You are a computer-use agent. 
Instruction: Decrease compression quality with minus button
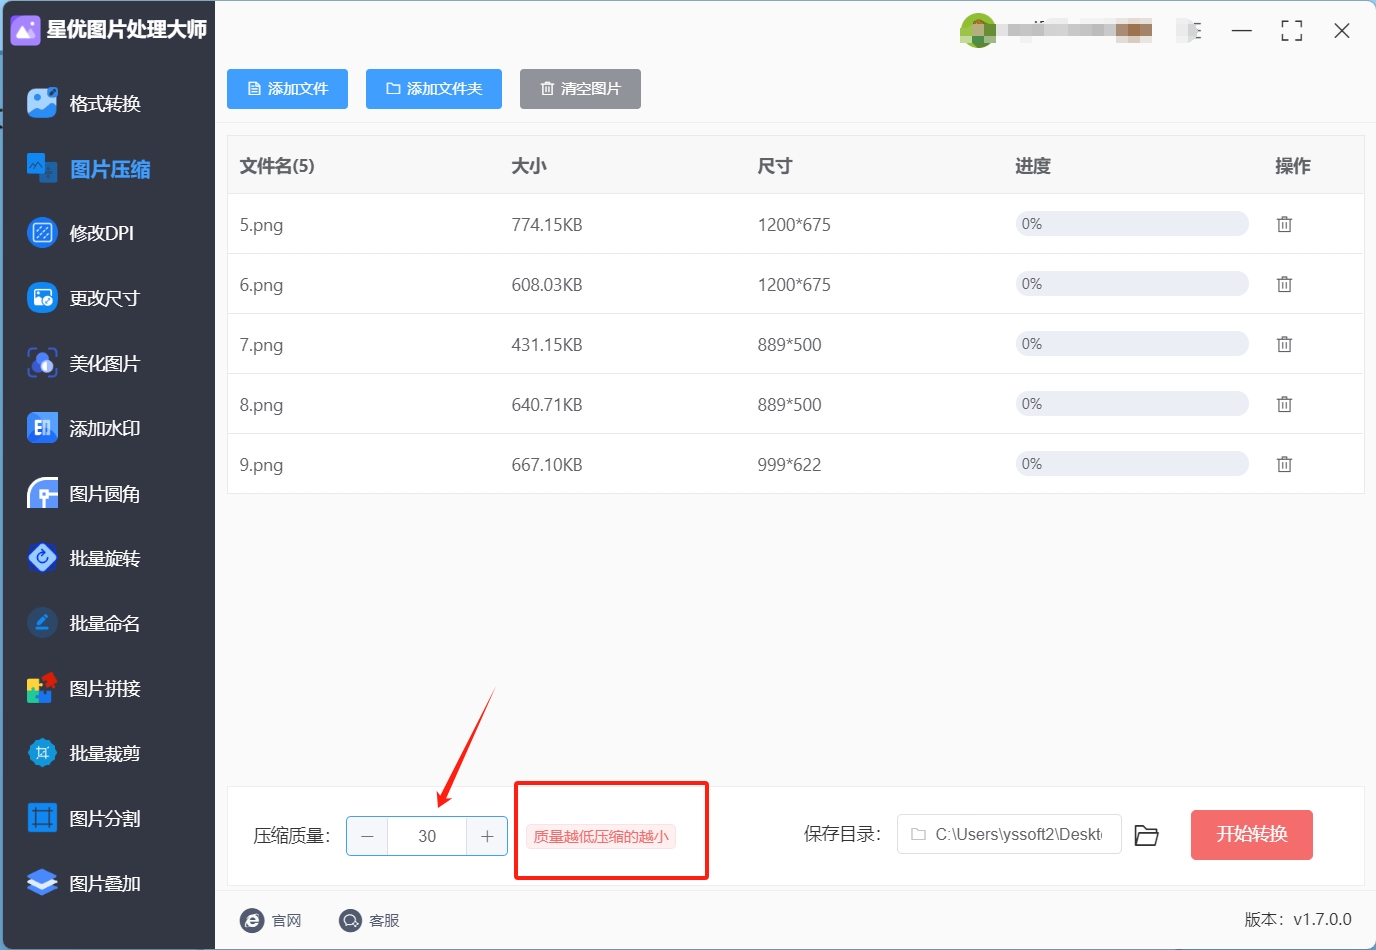click(x=367, y=836)
